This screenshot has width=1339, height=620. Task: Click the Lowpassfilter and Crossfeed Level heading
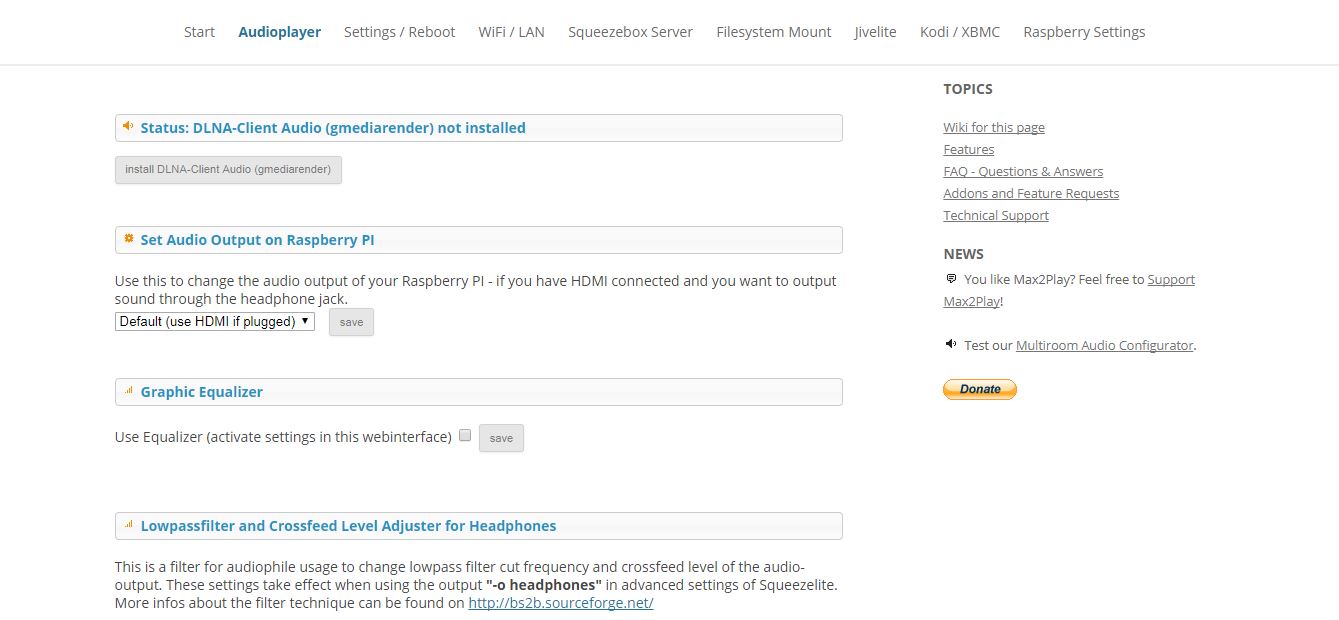pyautogui.click(x=348, y=526)
